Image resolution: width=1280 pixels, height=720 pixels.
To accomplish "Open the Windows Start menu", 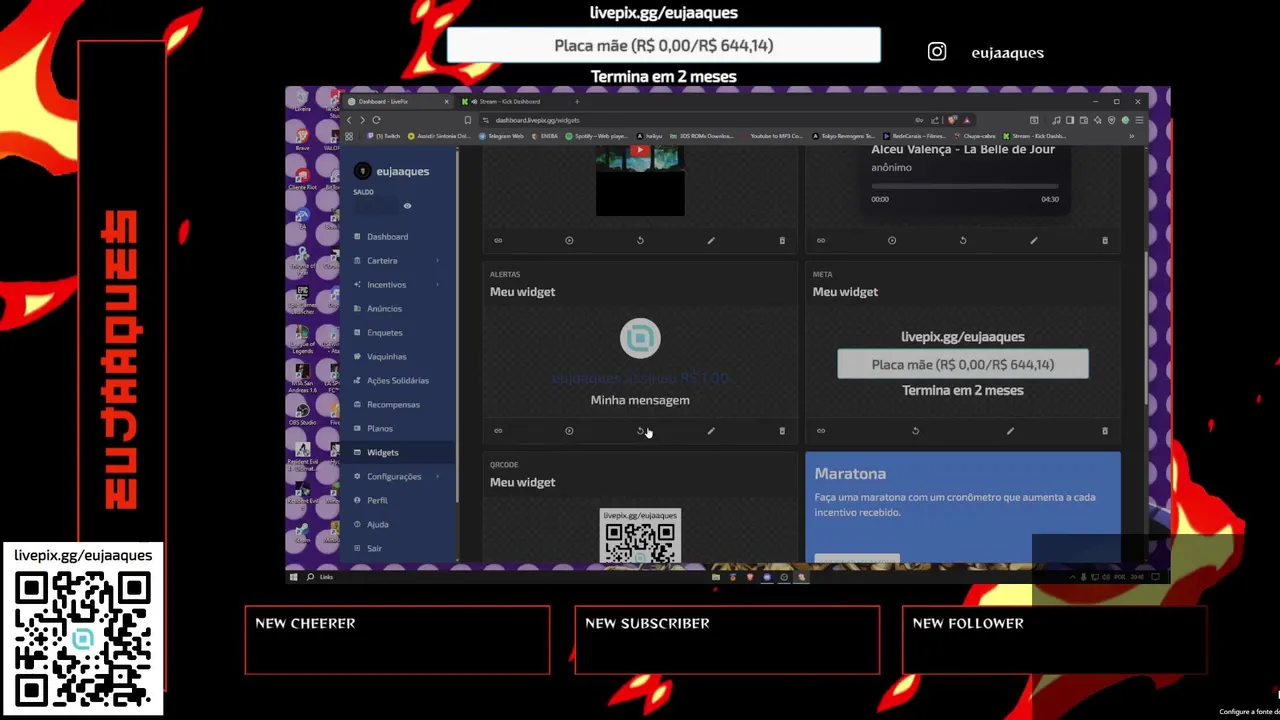I will click(x=293, y=577).
